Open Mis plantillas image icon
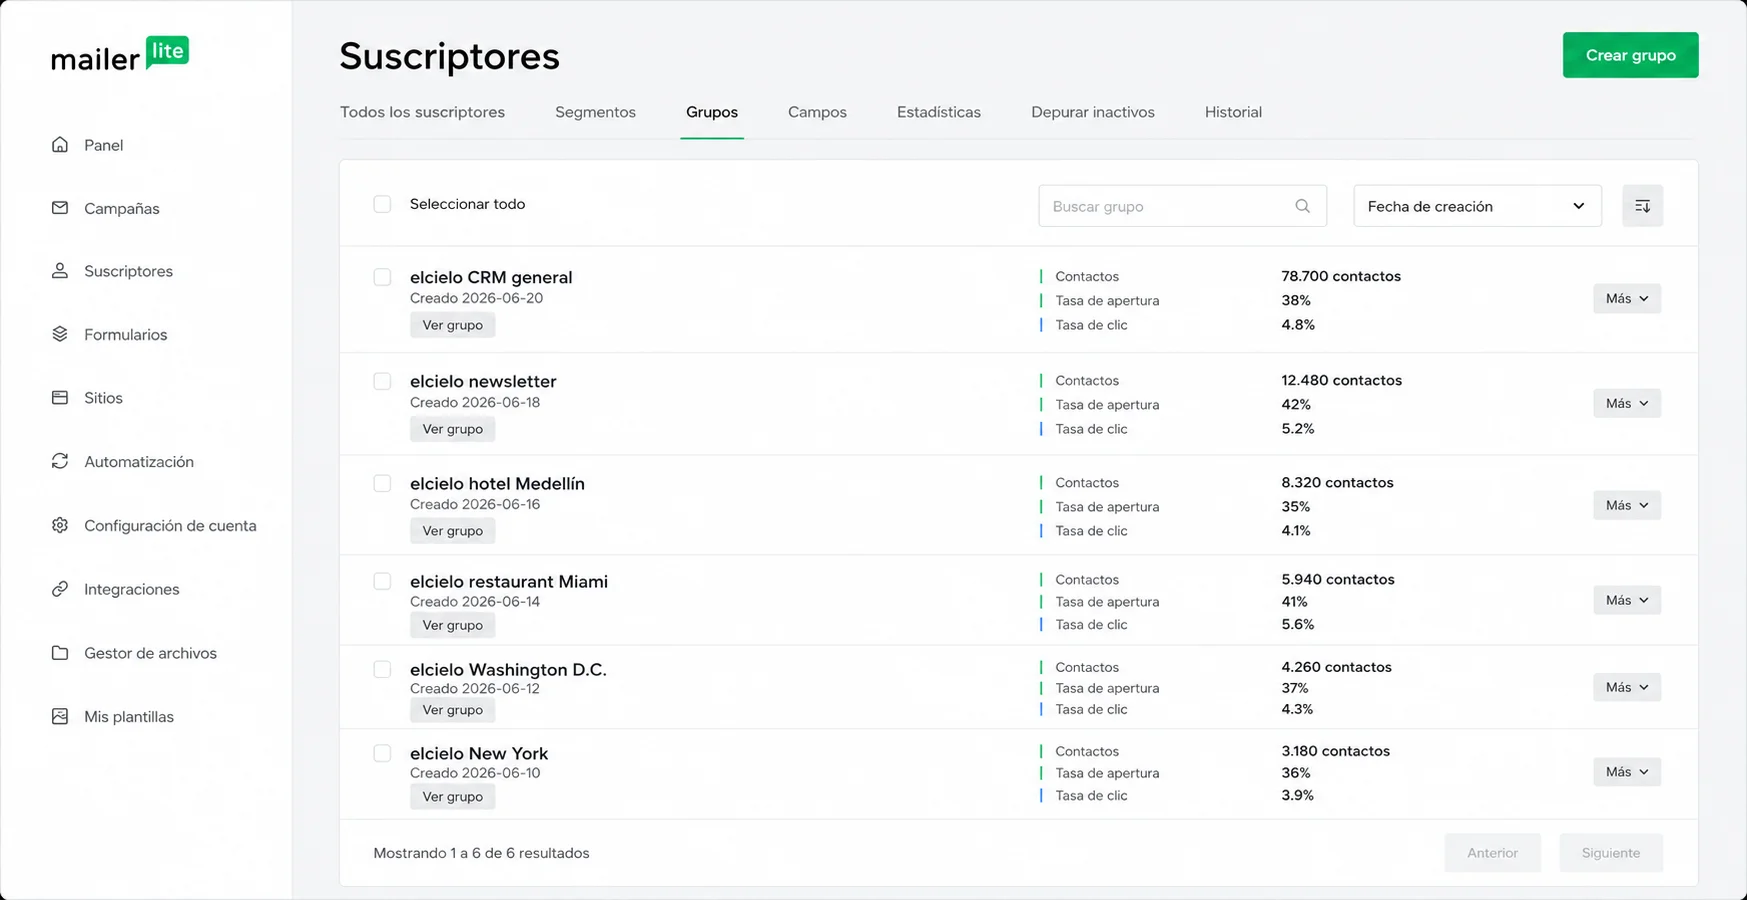The height and width of the screenshot is (900, 1747). 60,716
